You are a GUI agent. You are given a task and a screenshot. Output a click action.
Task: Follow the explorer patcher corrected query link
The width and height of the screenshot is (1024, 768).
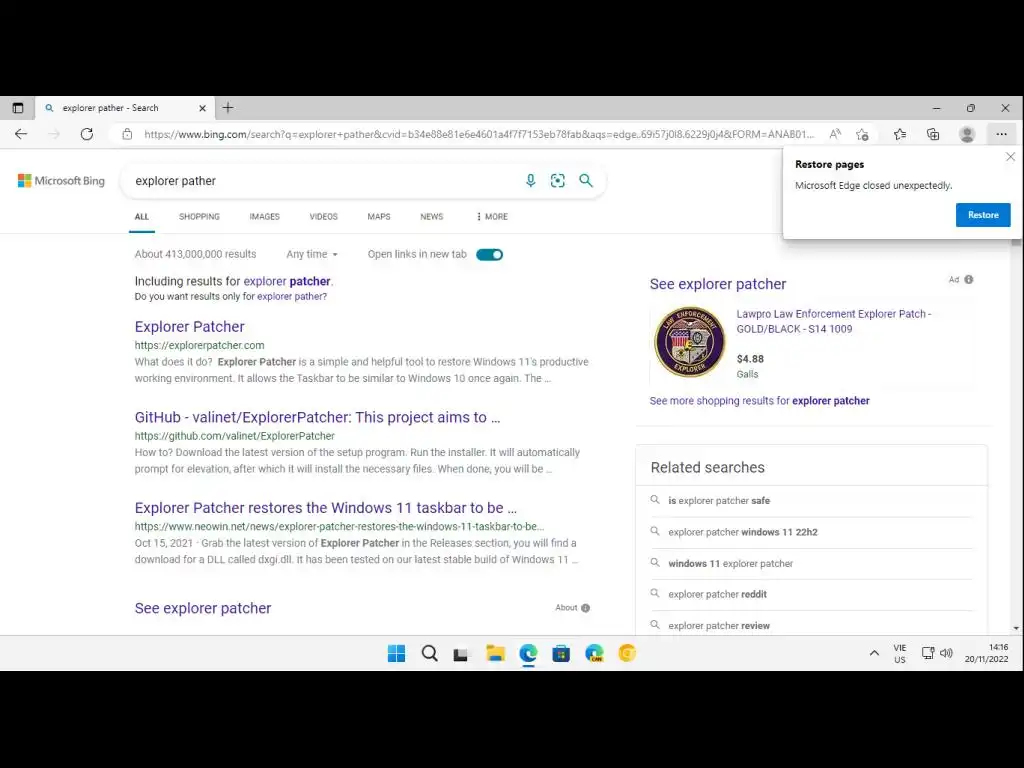(x=287, y=281)
